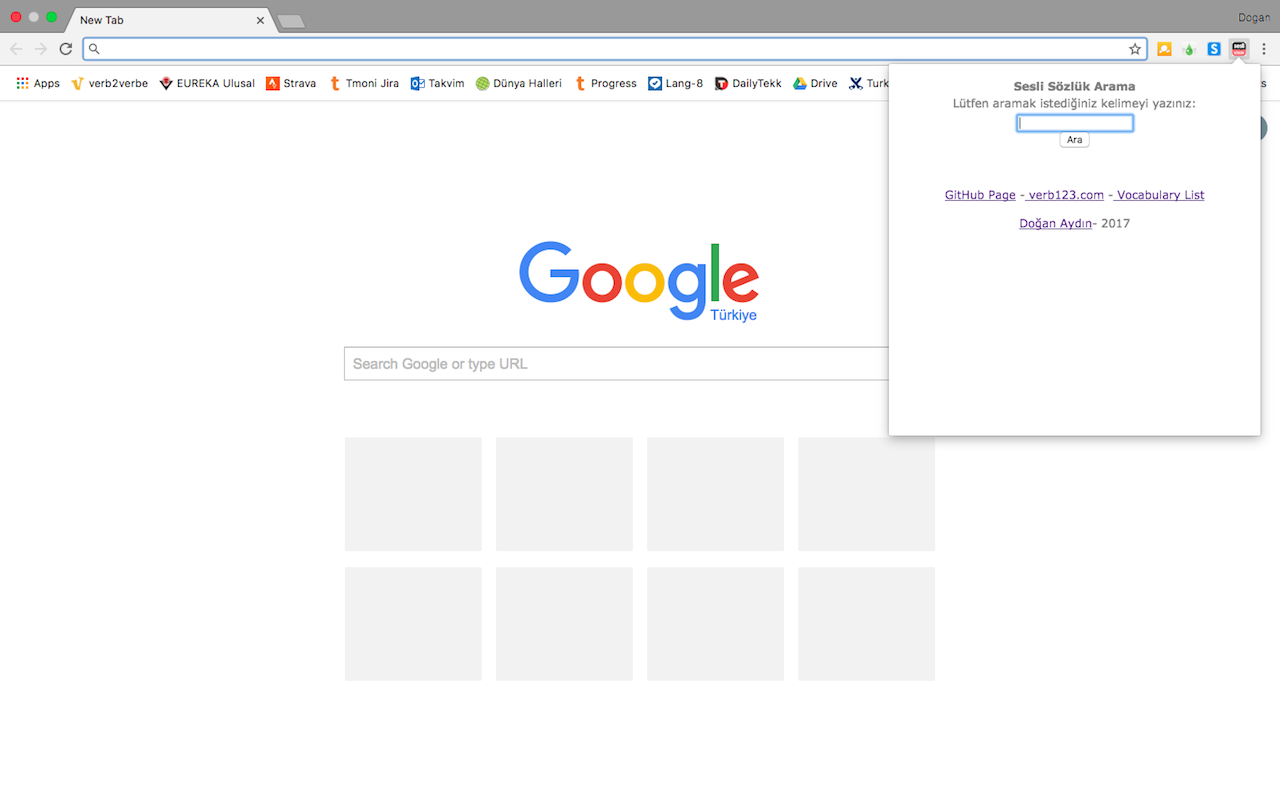Click the first most-visited tile in top row
The height and width of the screenshot is (800, 1280).
413,494
